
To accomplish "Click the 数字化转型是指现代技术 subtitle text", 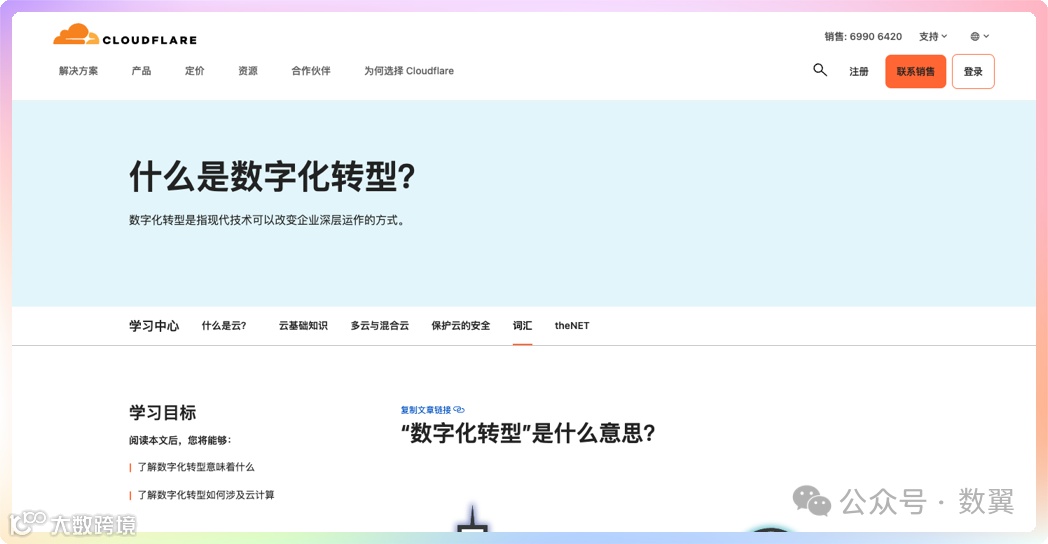I will click(x=267, y=220).
